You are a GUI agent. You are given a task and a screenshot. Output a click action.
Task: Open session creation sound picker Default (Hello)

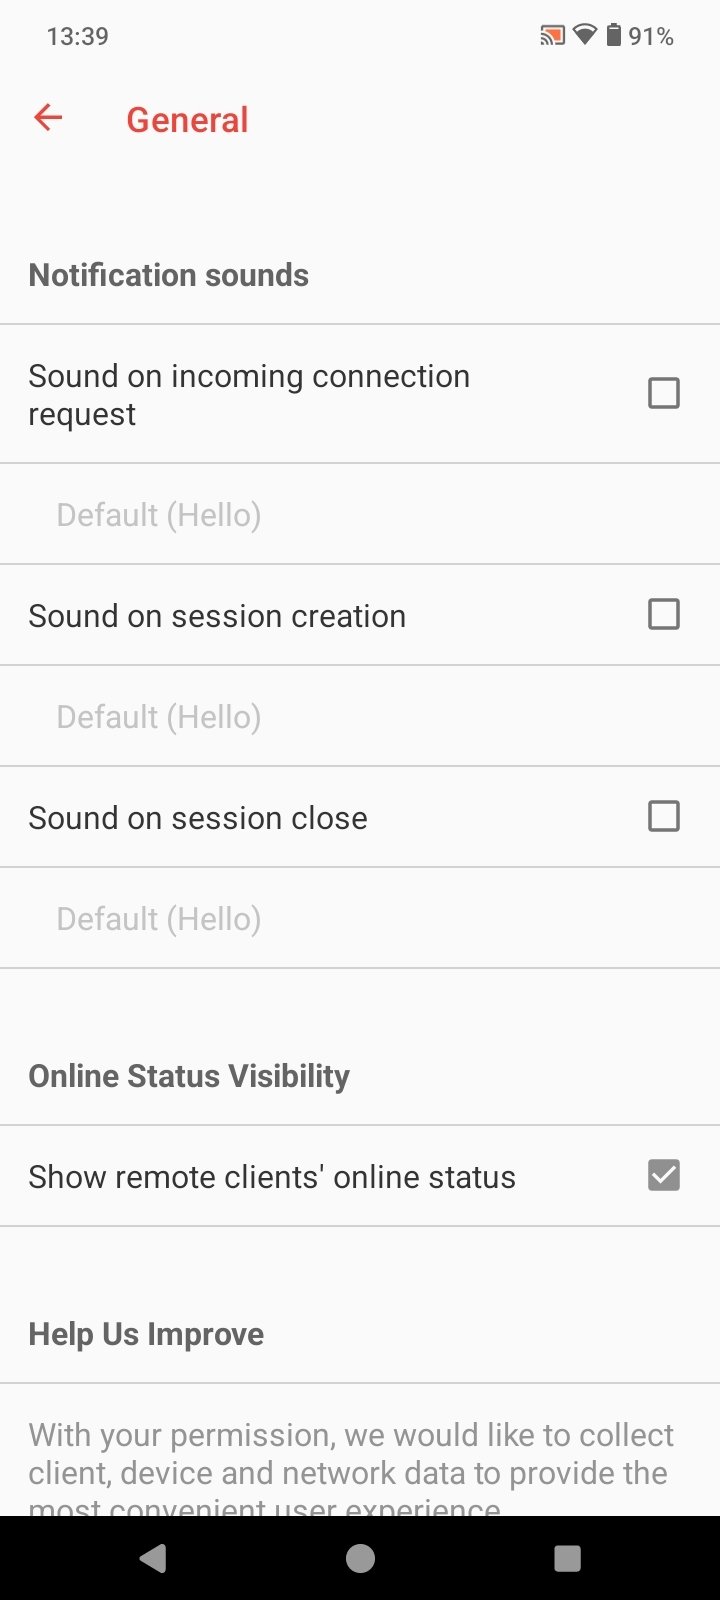click(x=159, y=717)
